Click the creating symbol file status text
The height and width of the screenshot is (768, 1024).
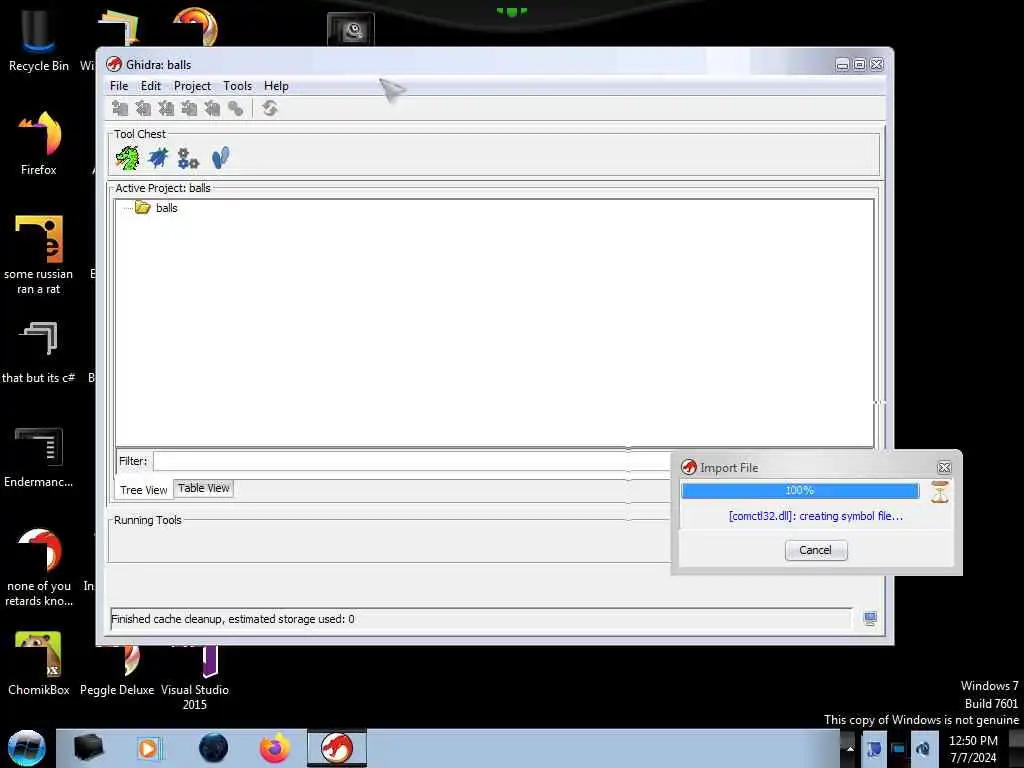[816, 516]
